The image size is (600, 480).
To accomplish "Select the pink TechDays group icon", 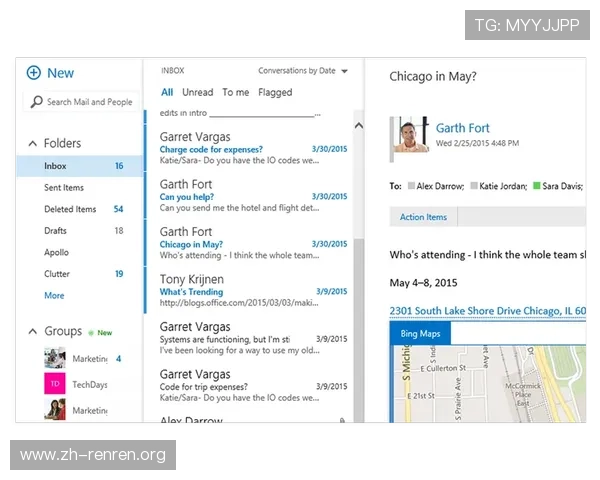I will coord(55,384).
